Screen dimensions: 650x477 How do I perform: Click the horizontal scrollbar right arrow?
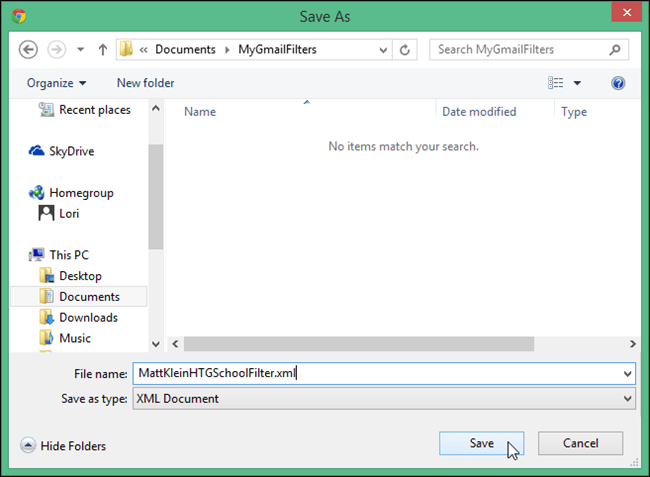[x=632, y=344]
